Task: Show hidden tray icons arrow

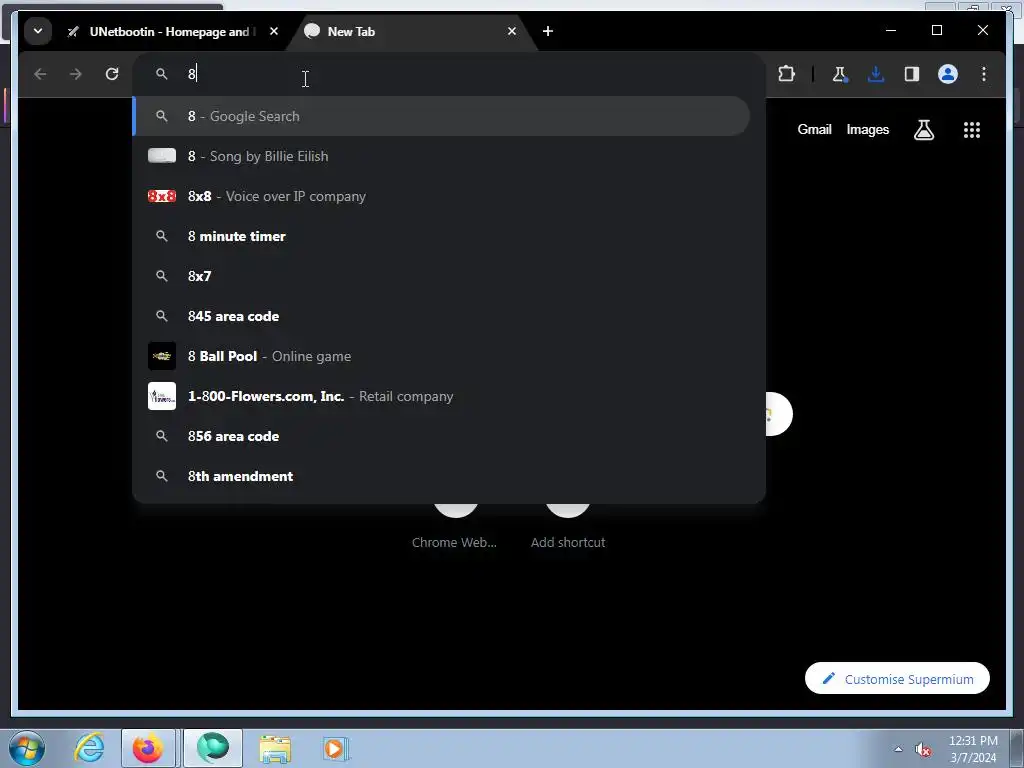Action: click(898, 749)
